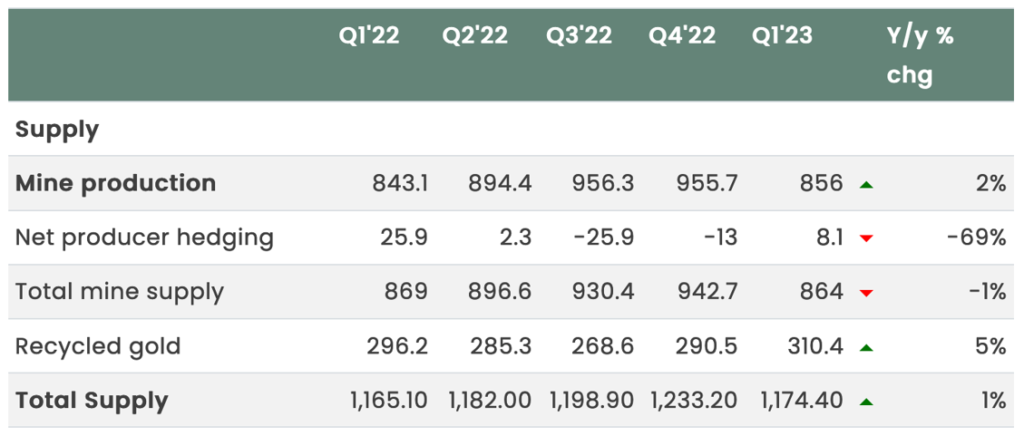1024x436 pixels.
Task: Click the Y/y % chg header
Action: 920,55
